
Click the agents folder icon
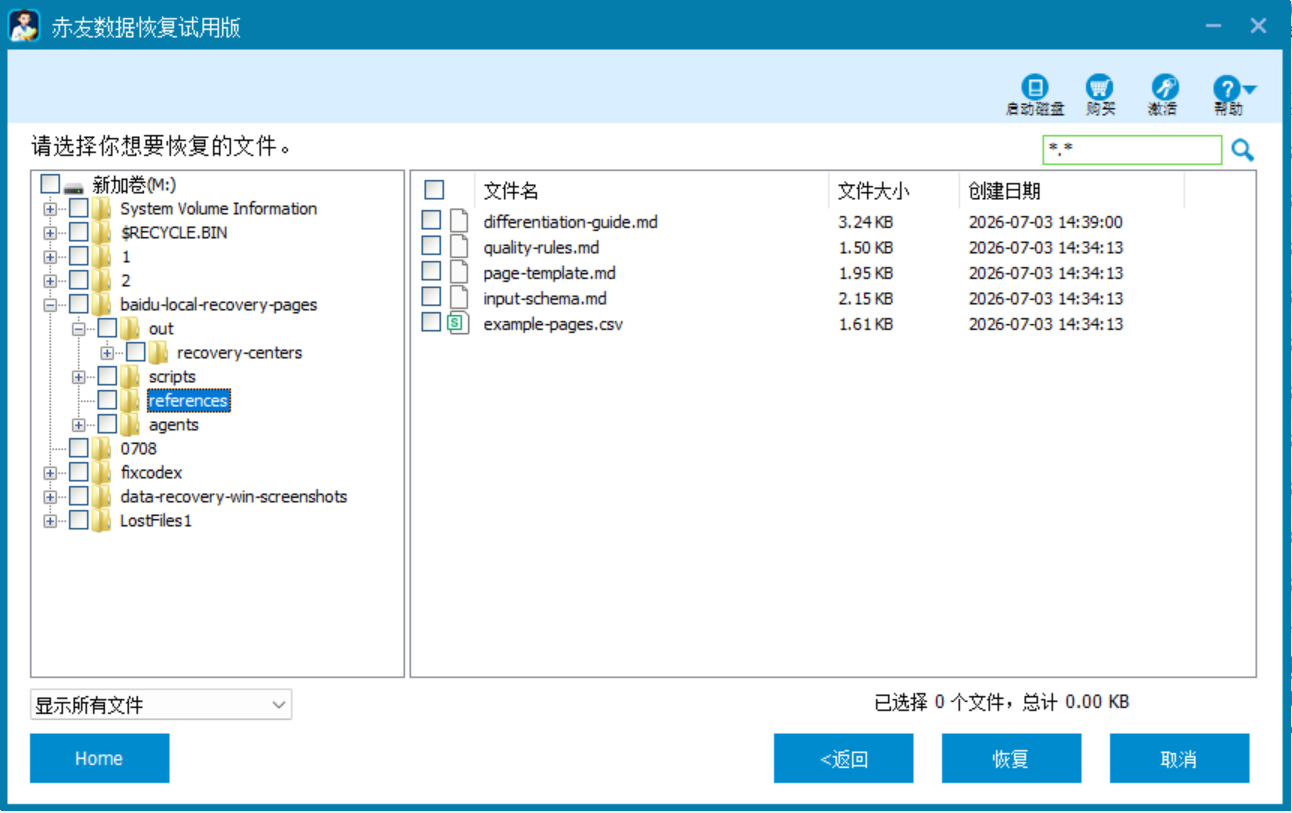[x=130, y=425]
